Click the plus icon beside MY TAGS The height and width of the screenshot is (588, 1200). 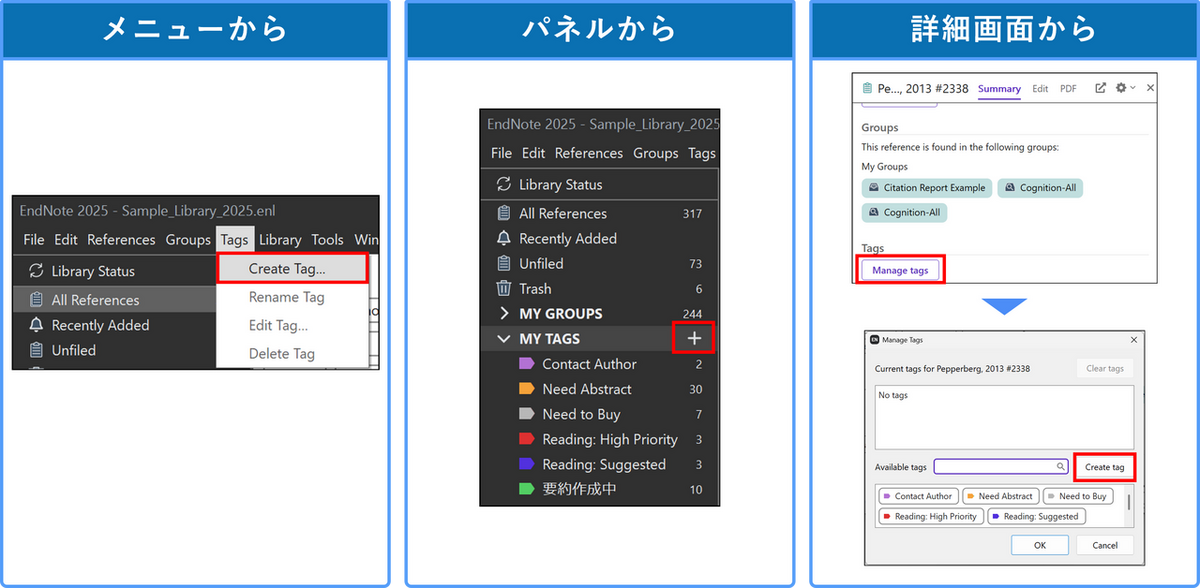695,339
